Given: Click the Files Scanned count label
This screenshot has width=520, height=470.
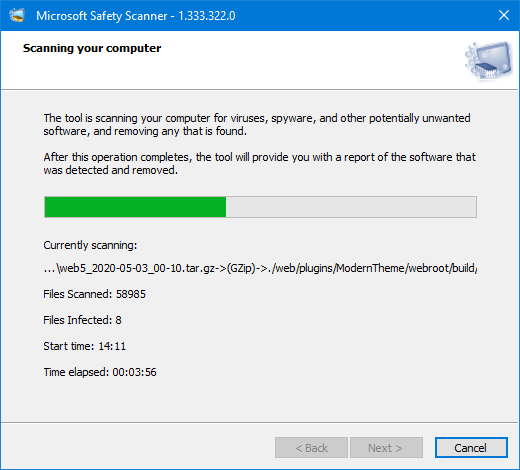Looking at the screenshot, I should click(x=95, y=294).
